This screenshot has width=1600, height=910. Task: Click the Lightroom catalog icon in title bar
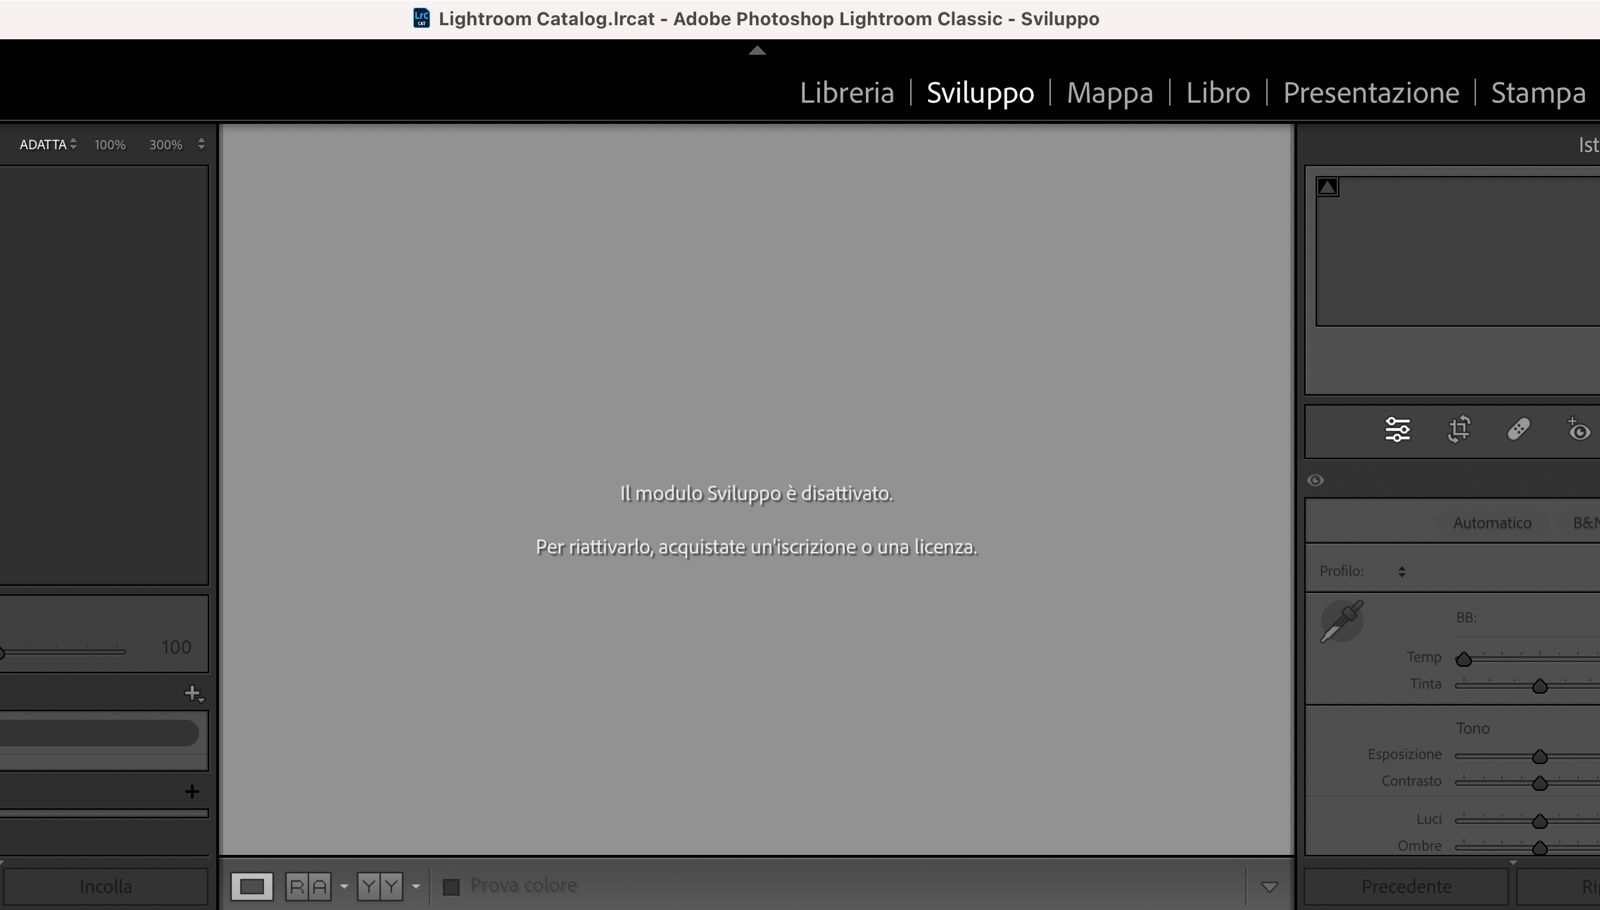422,18
